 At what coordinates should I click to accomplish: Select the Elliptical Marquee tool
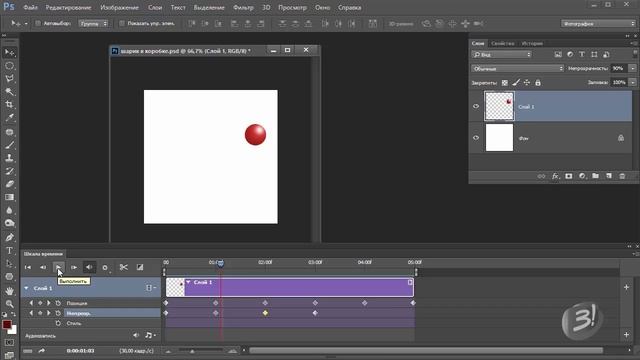tap(9, 66)
